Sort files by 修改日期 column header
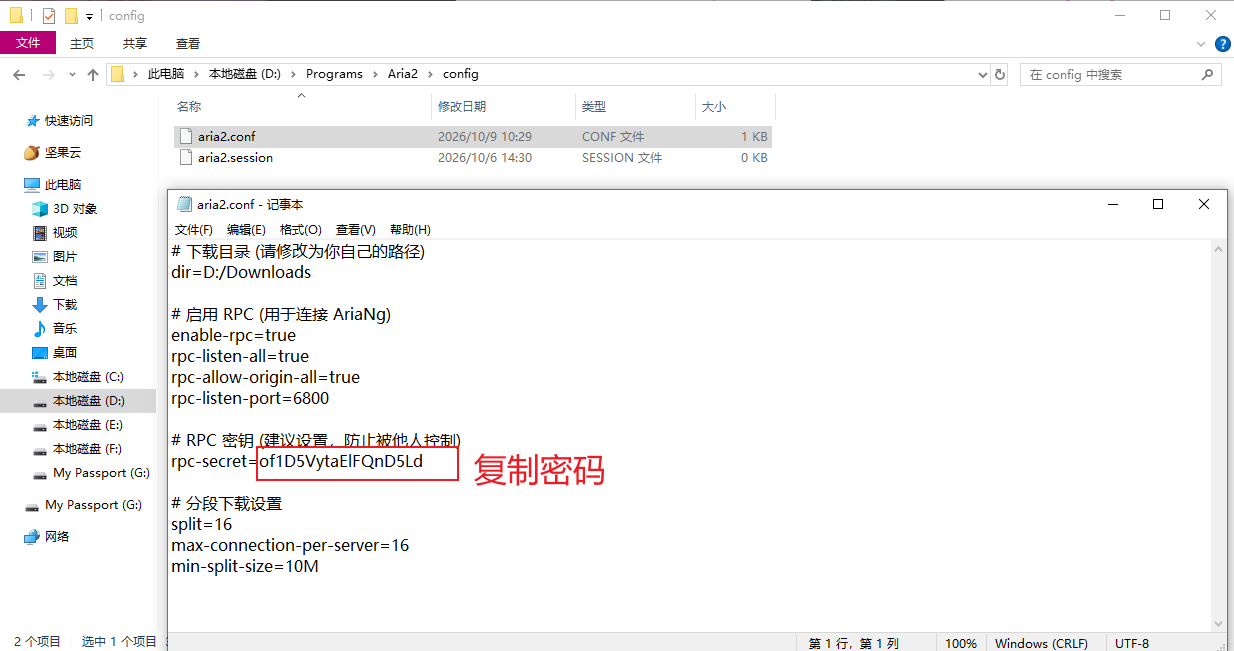 (x=503, y=106)
